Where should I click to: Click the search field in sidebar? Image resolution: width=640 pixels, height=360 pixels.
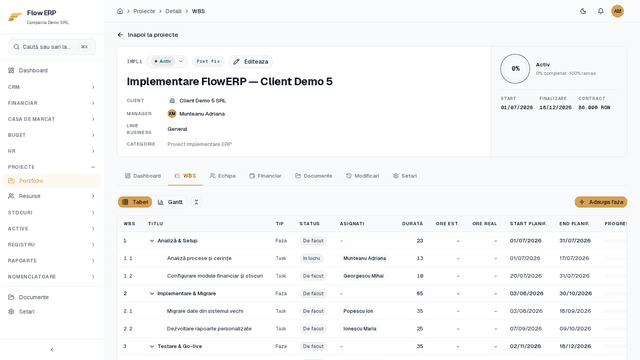click(x=52, y=47)
